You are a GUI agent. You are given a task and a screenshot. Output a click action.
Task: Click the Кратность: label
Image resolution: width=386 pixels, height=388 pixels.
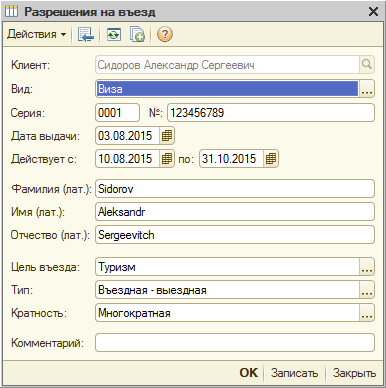pyautogui.click(x=39, y=313)
